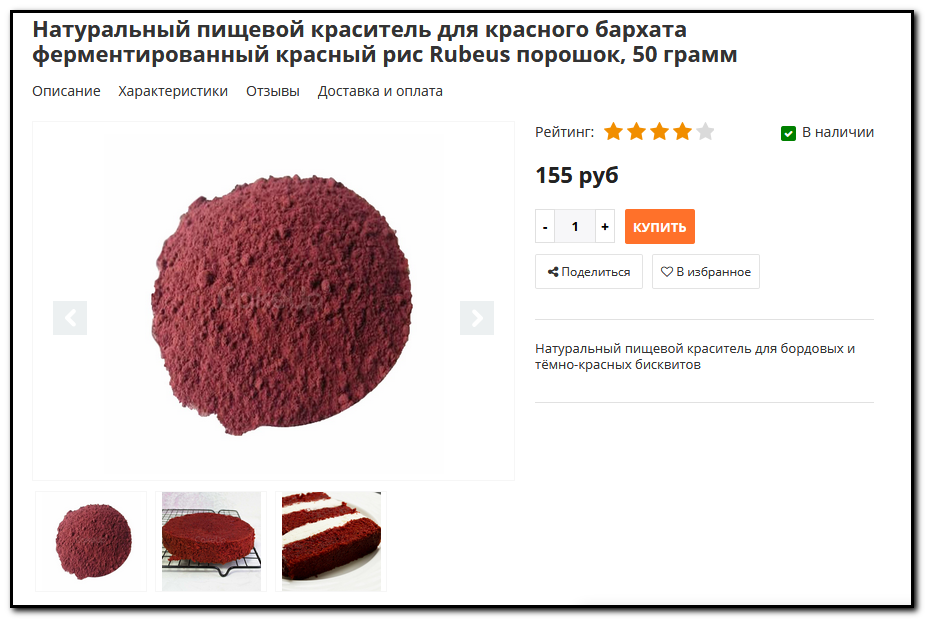Decrease quantity with minus button
The image size is (925, 619).
point(545,227)
